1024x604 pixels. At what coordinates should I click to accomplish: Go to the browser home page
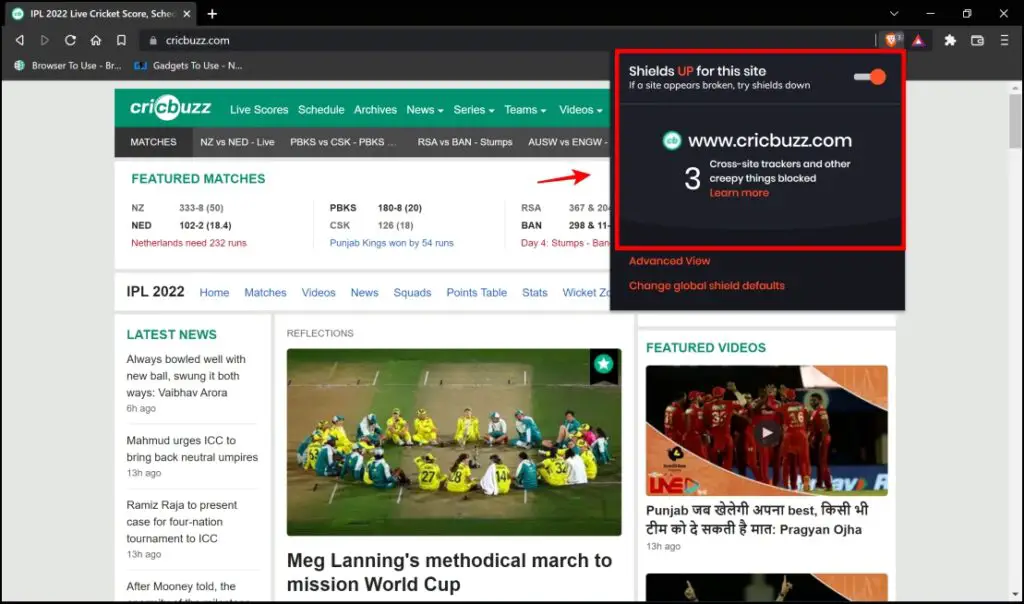(96, 40)
